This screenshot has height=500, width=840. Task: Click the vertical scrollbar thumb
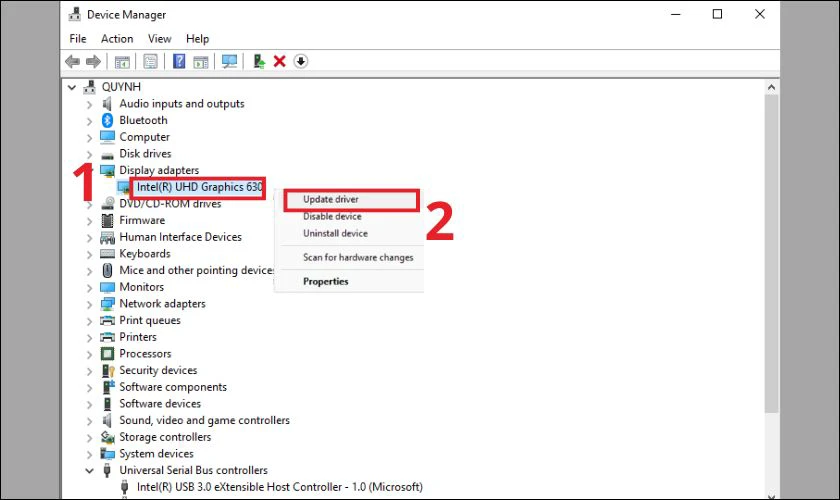(771, 253)
